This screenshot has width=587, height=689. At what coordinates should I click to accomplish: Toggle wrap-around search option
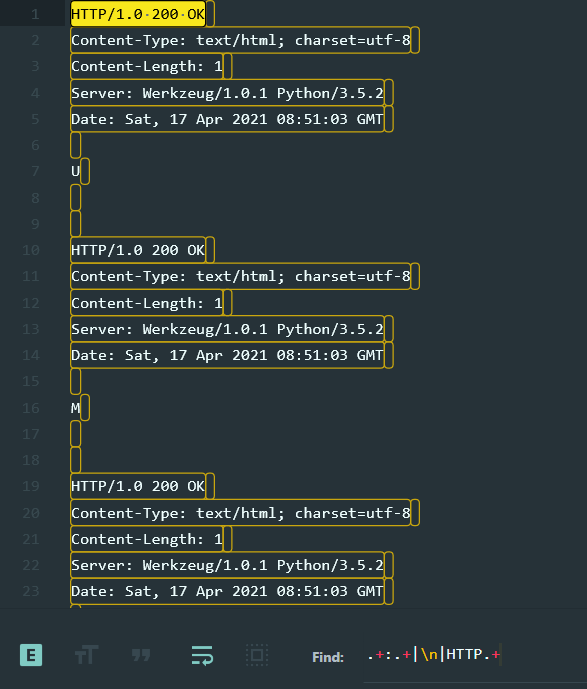click(x=202, y=655)
